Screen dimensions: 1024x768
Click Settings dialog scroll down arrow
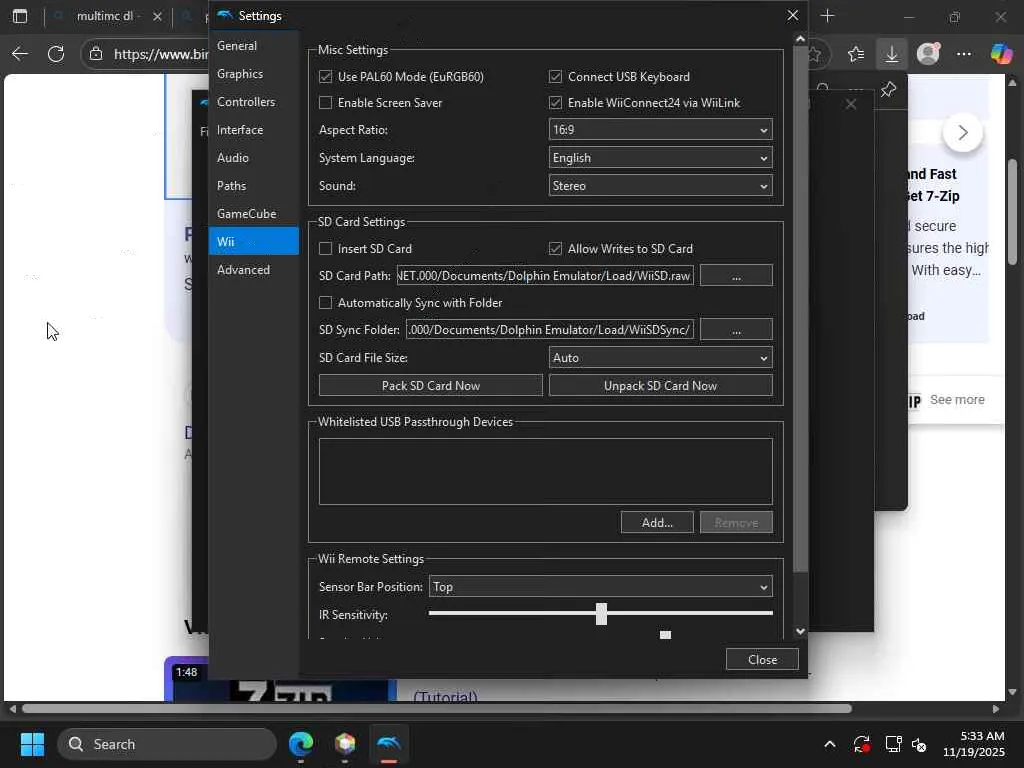[801, 632]
